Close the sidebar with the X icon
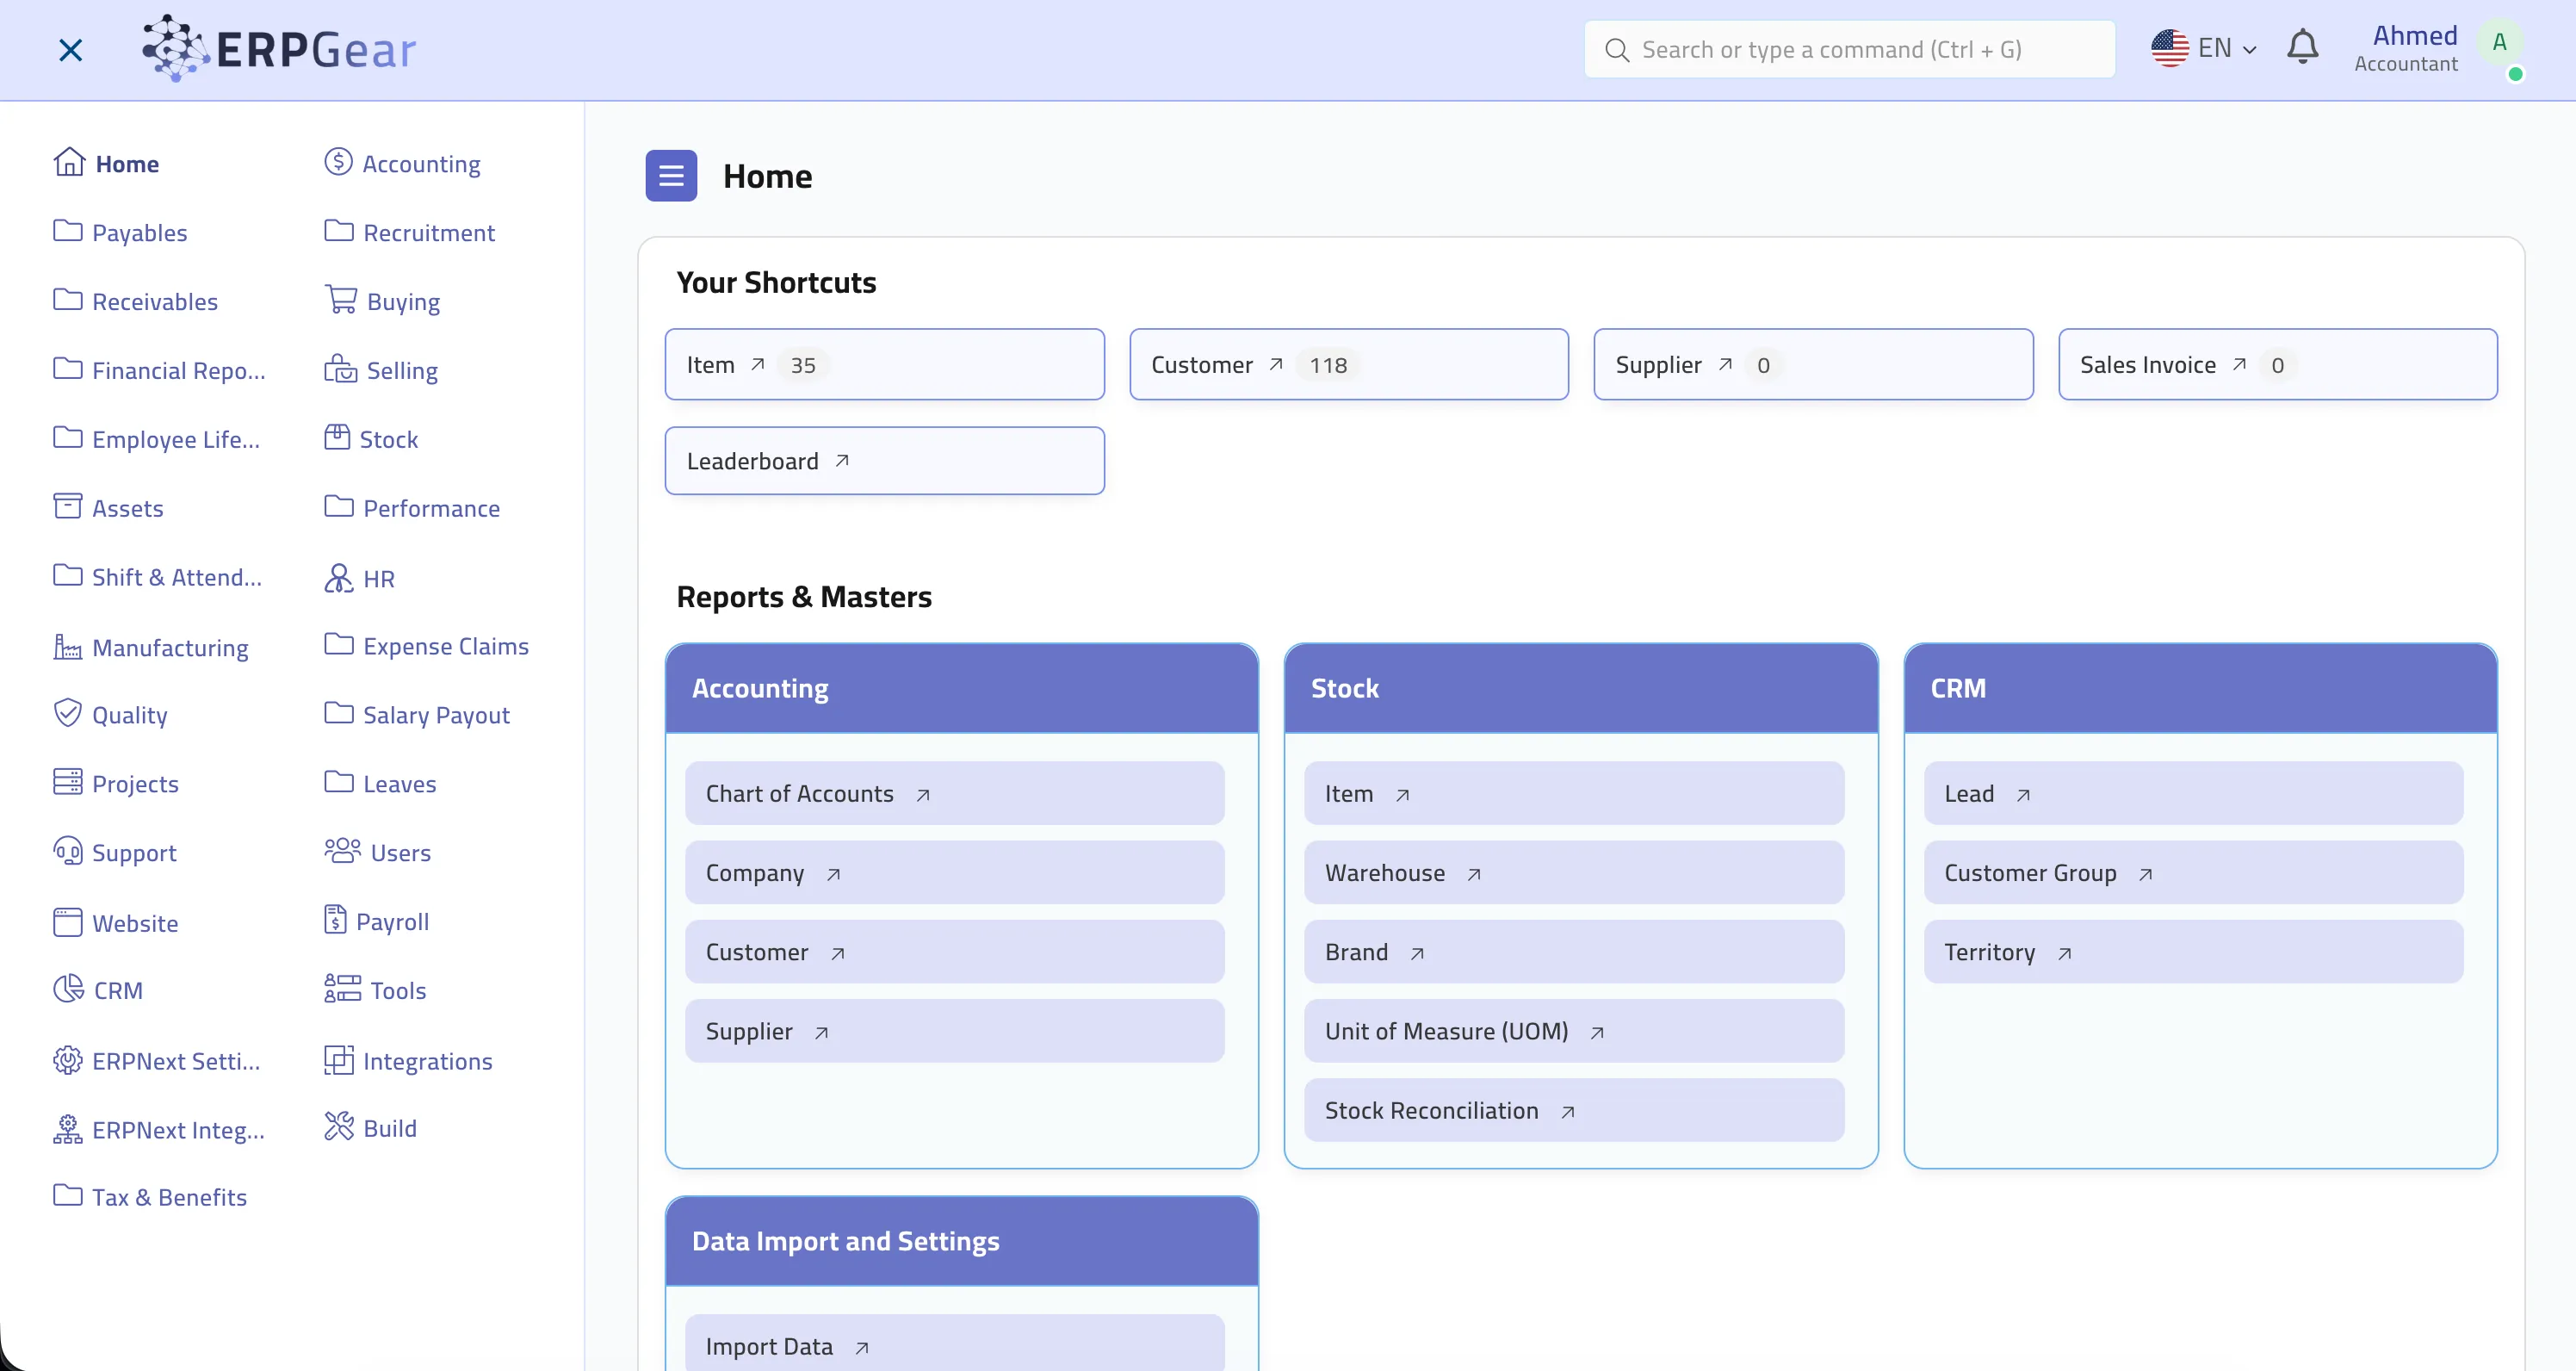The width and height of the screenshot is (2576, 1371). point(70,50)
